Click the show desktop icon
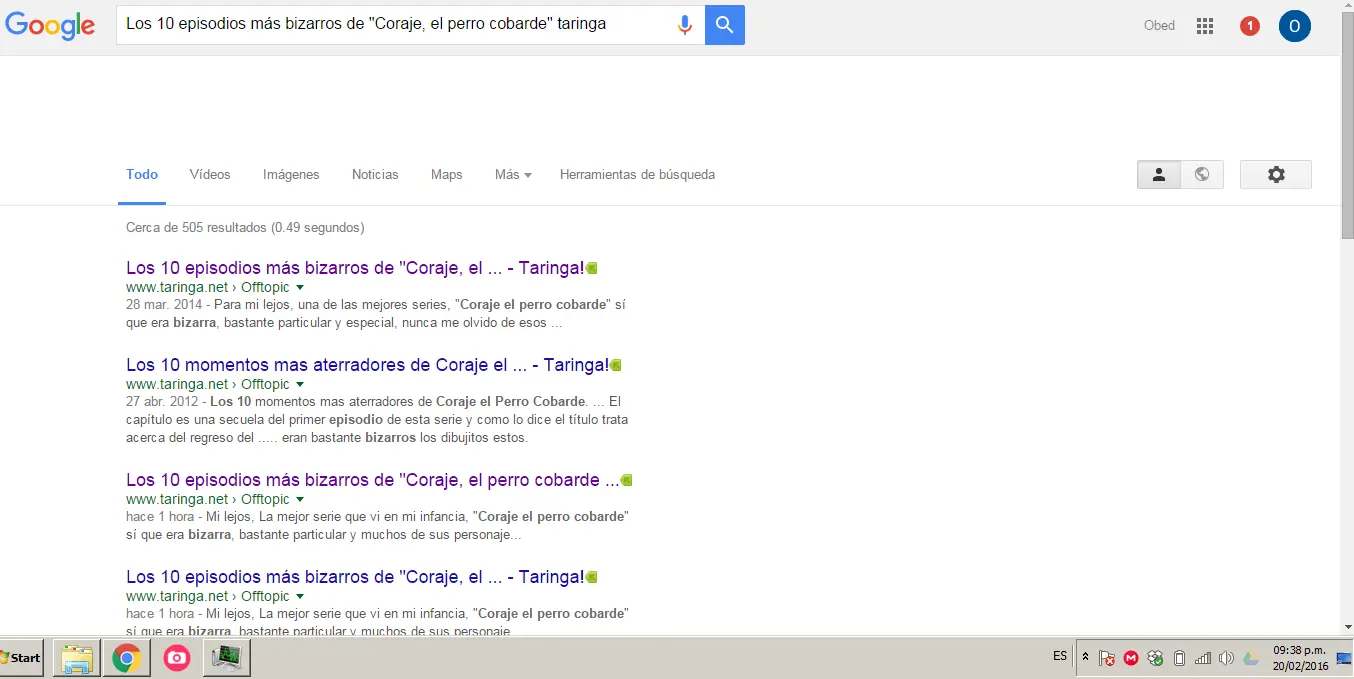The width and height of the screenshot is (1354, 679). [x=1345, y=658]
